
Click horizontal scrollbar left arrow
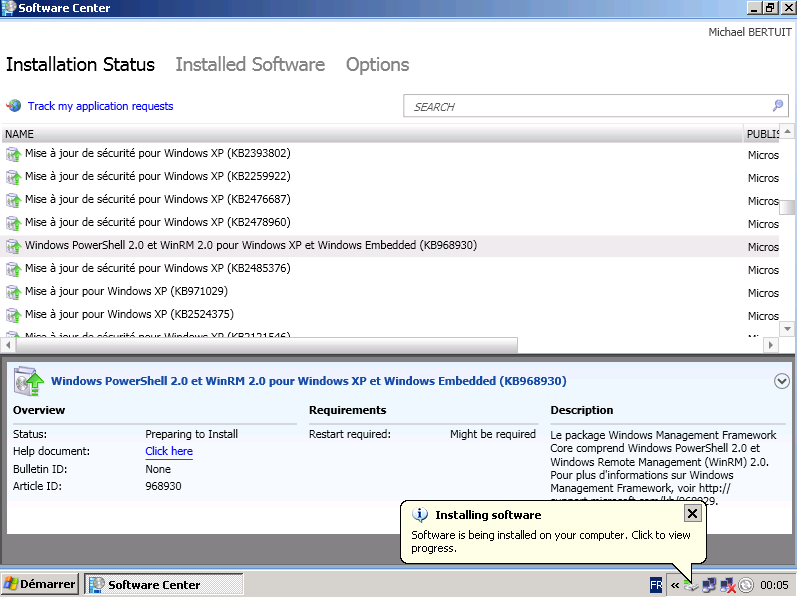click(8, 345)
